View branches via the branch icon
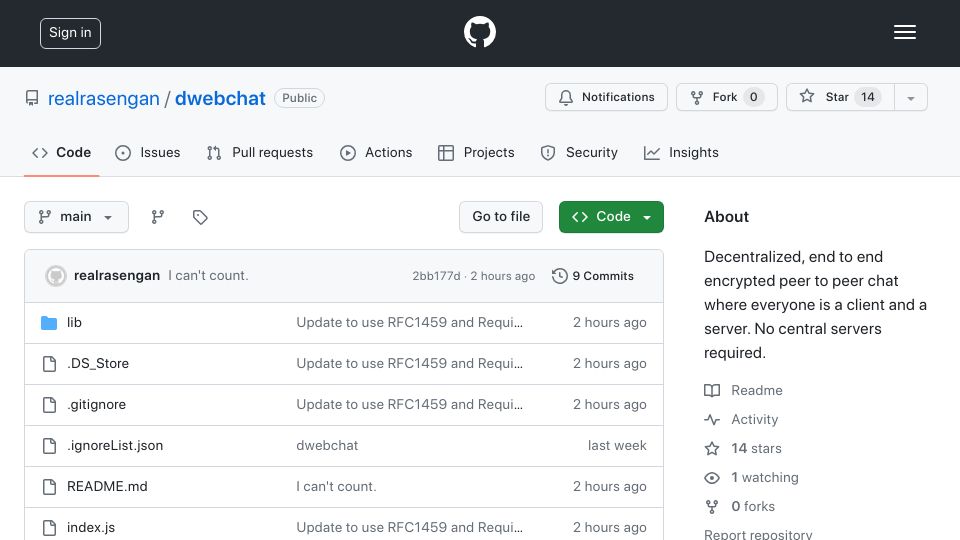The image size is (960, 540). [158, 217]
